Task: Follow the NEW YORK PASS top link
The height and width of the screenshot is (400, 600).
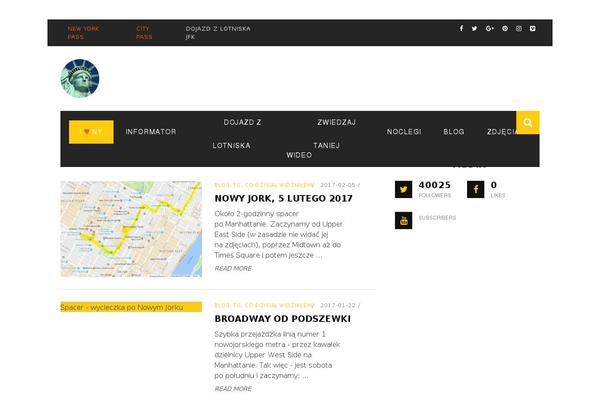Action: pos(83,33)
